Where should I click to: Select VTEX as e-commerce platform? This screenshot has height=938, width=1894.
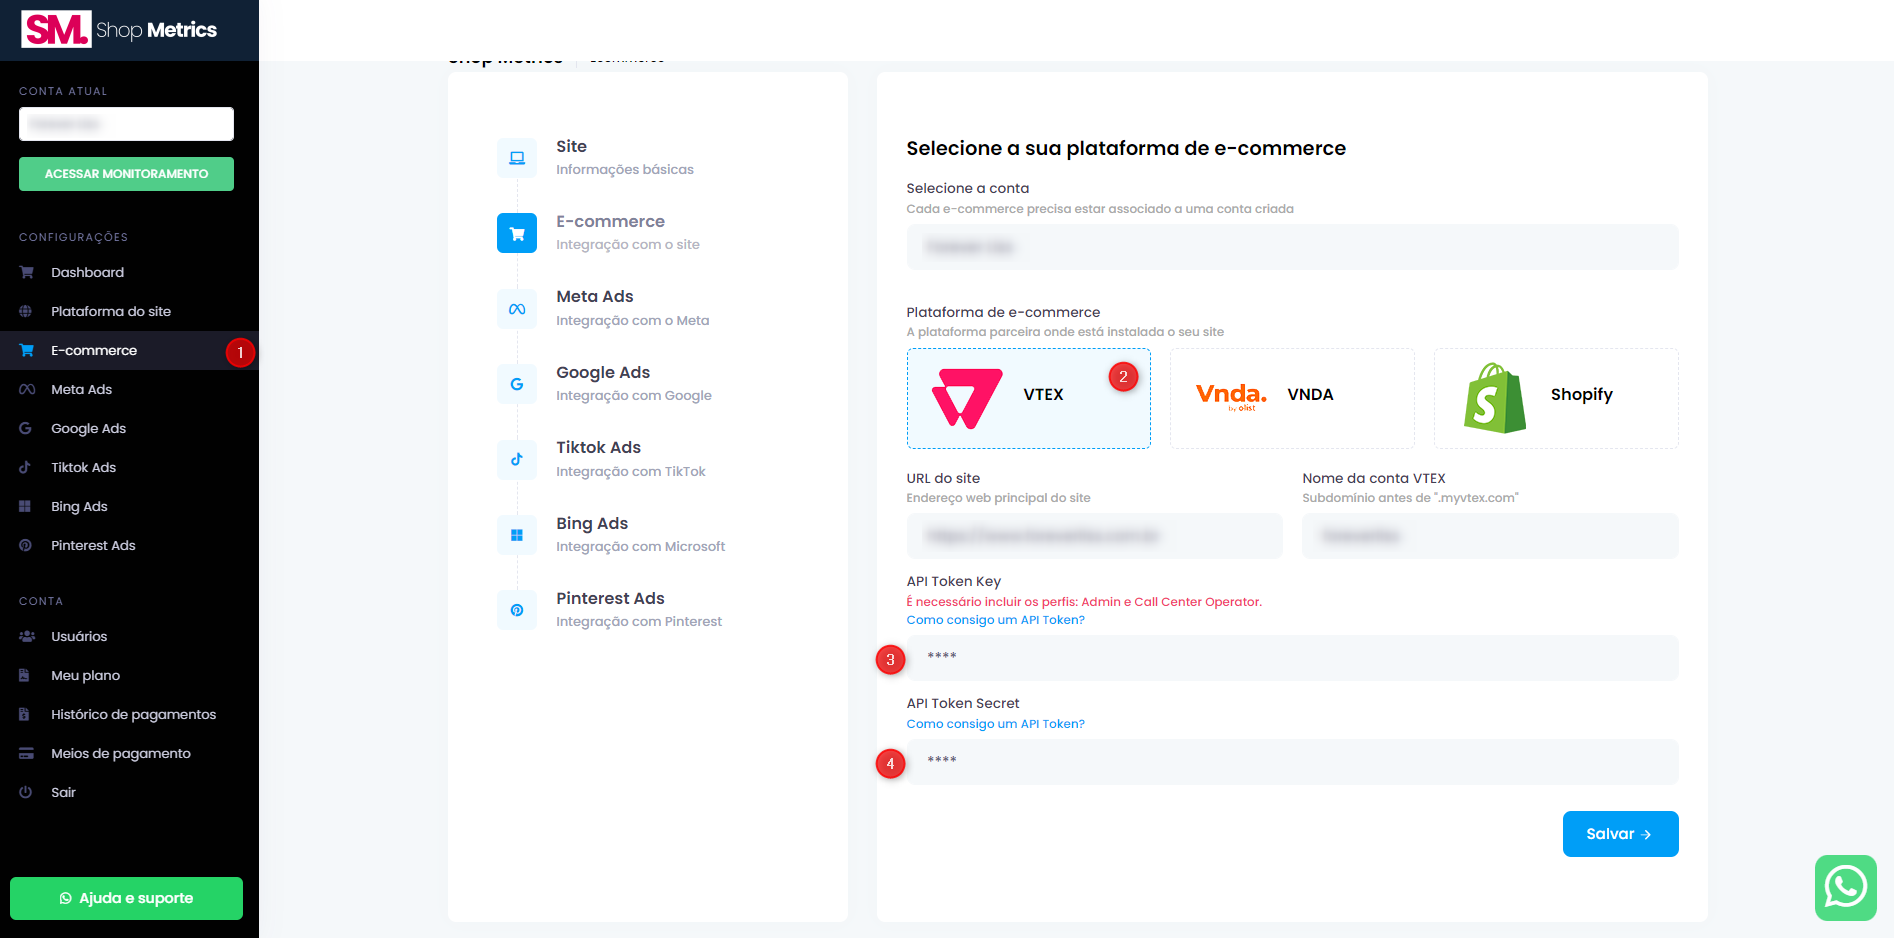tap(1028, 398)
